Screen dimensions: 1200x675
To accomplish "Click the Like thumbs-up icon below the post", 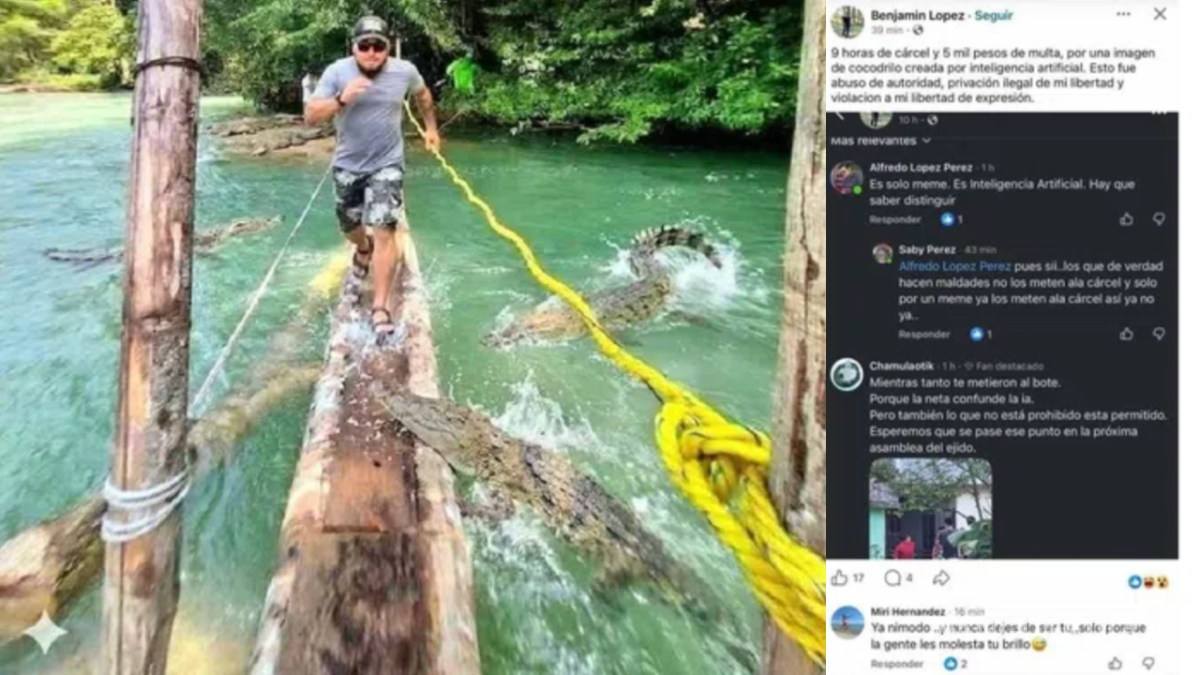I will (839, 579).
